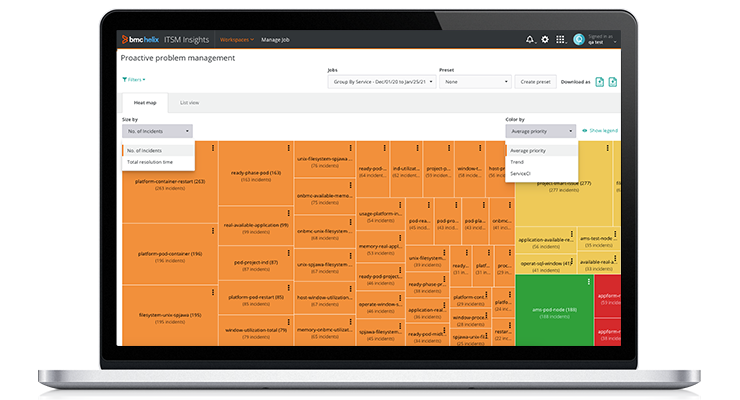Click the qa test user avatar
The height and width of the screenshot is (400, 740).
578,39
